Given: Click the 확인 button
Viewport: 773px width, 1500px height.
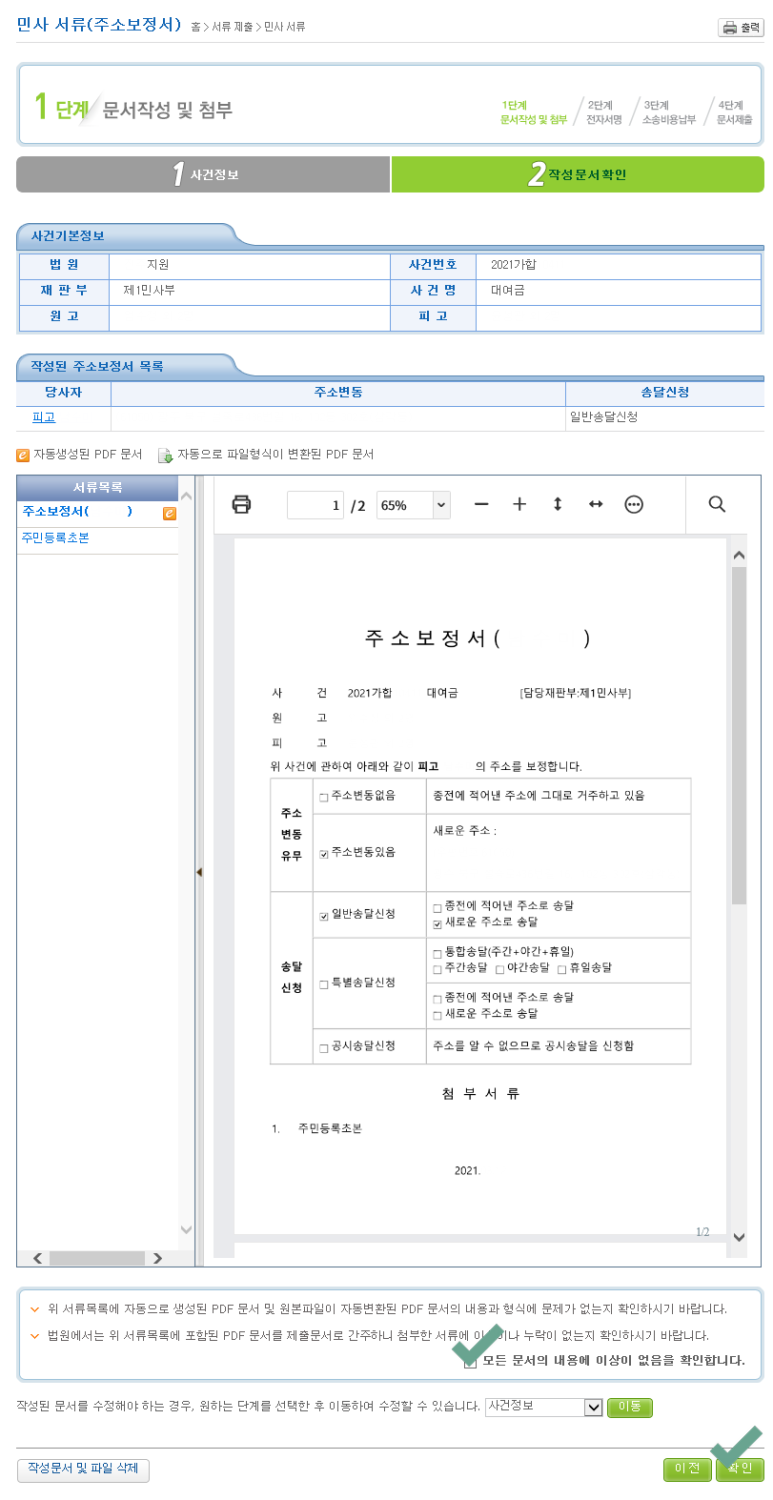Looking at the screenshot, I should pyautogui.click(x=740, y=1469).
